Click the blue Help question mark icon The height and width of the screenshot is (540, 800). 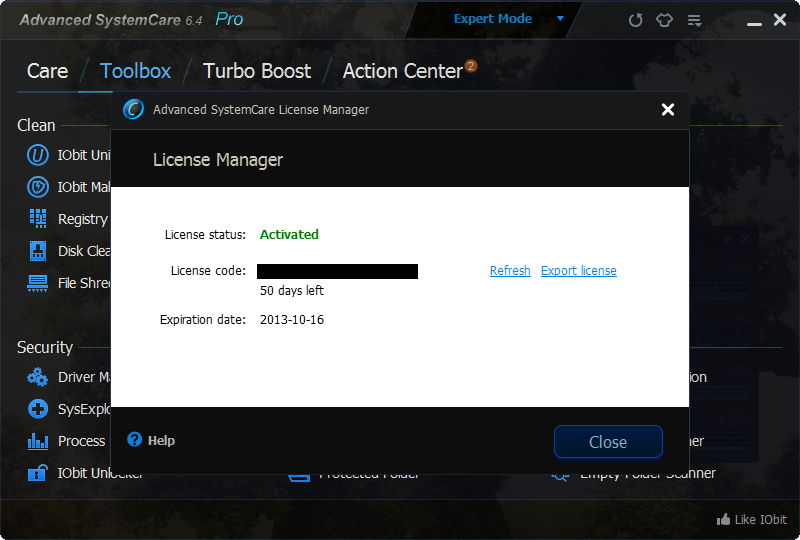[x=134, y=439]
